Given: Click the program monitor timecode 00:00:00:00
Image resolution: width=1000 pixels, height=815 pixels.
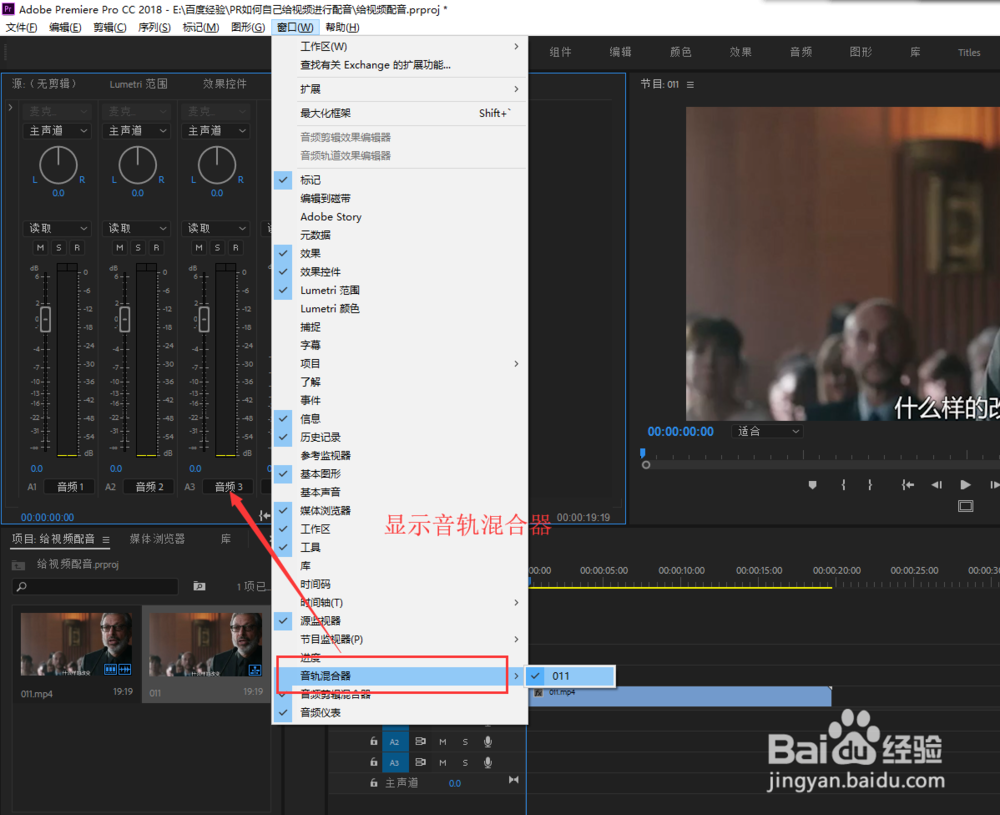Looking at the screenshot, I should (x=680, y=432).
